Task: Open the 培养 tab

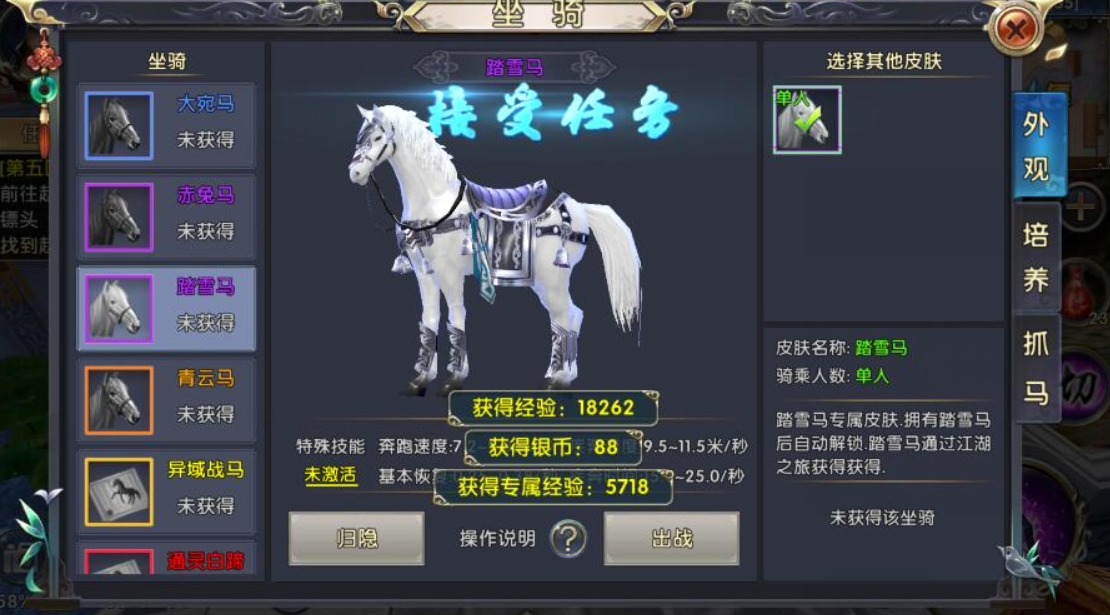Action: [x=1036, y=257]
